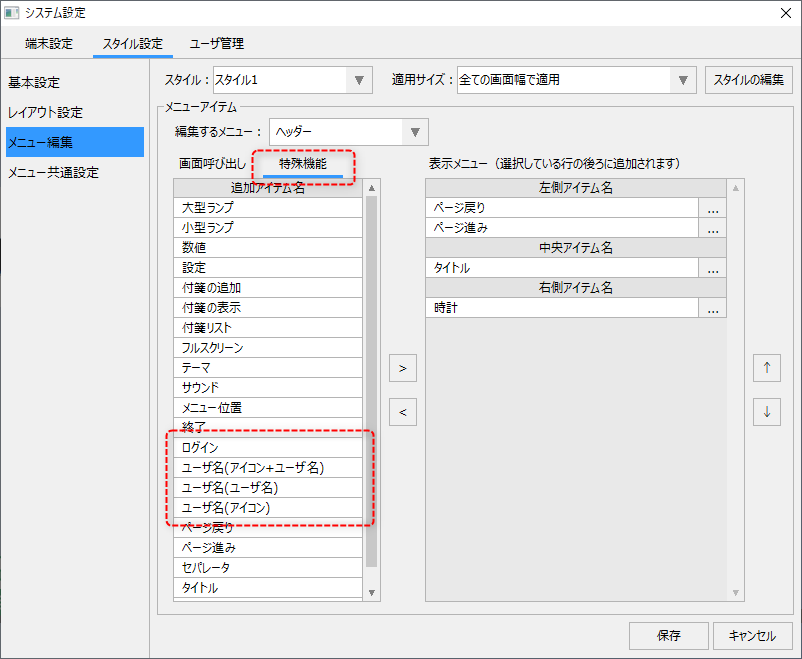
Task: Open ellipsis button for ページ戻り row
Action: tap(712, 208)
